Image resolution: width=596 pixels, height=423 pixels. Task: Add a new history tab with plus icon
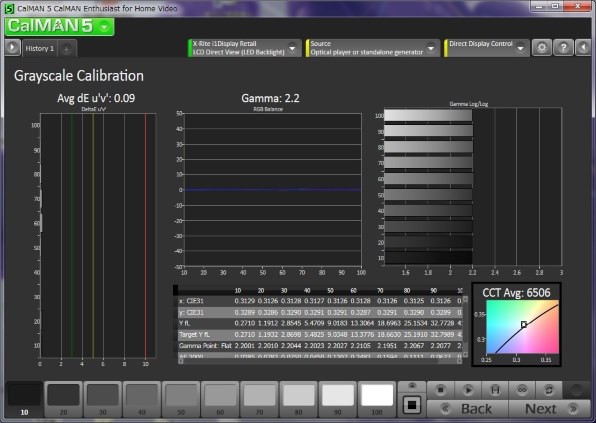point(67,49)
